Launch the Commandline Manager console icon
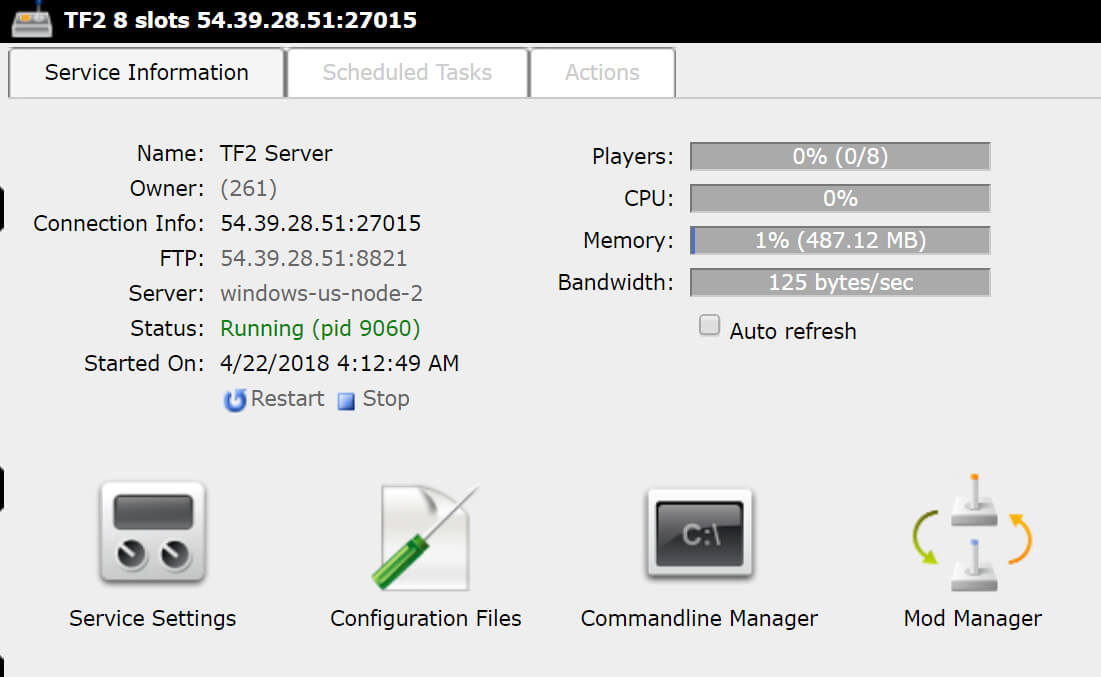Screen dimensions: 1101x677 pyautogui.click(x=699, y=534)
